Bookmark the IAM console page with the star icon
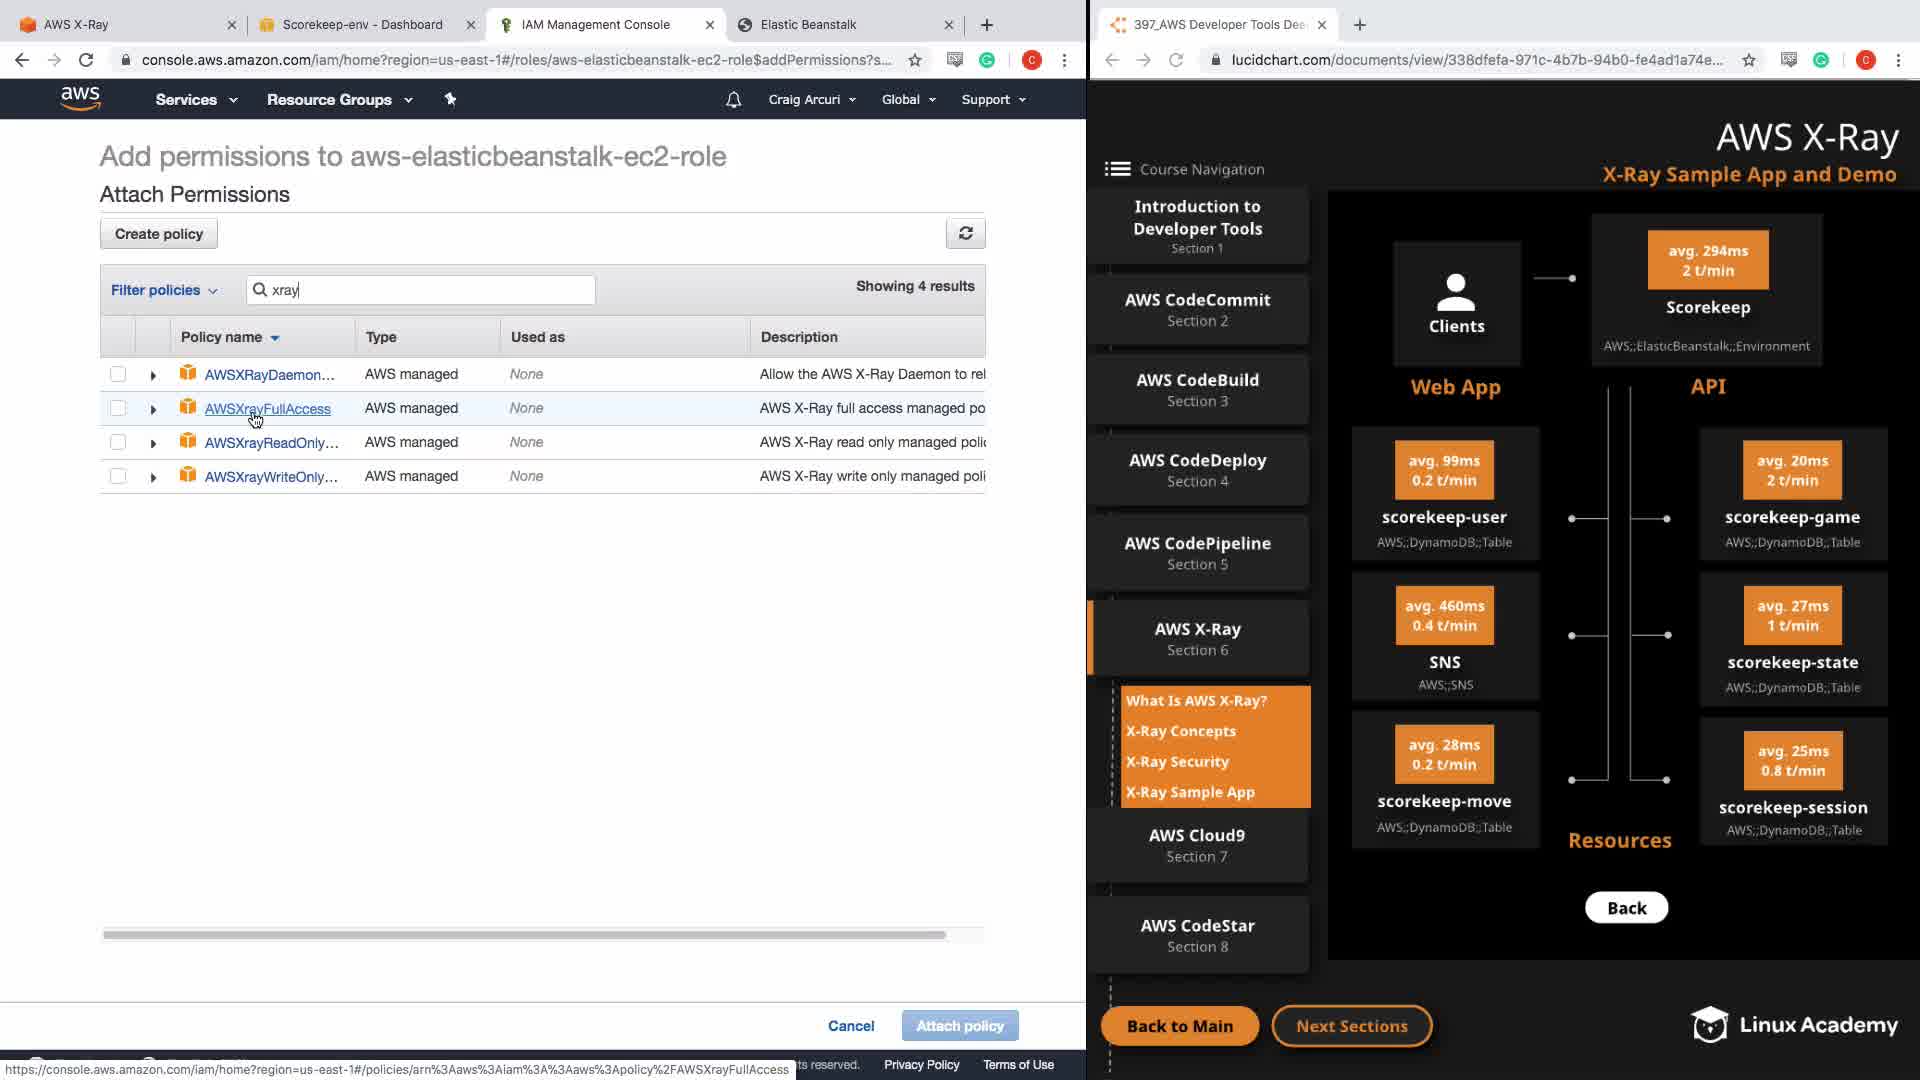Viewport: 1920px width, 1080px height. point(914,60)
